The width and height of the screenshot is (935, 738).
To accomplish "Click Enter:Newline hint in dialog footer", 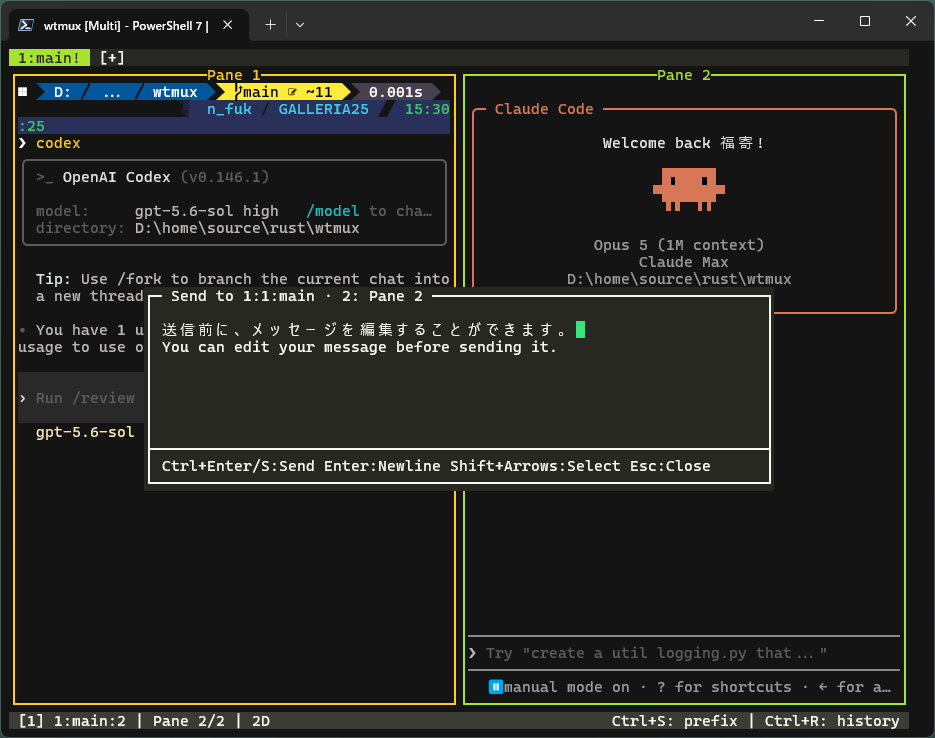I will pyautogui.click(x=382, y=466).
